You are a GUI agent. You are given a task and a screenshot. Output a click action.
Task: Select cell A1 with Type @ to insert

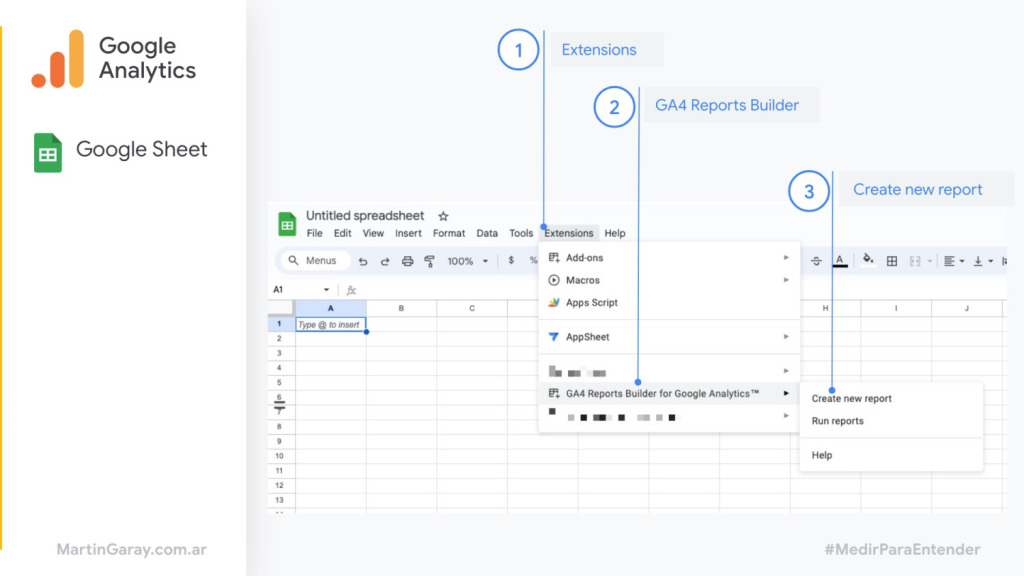[x=330, y=325]
